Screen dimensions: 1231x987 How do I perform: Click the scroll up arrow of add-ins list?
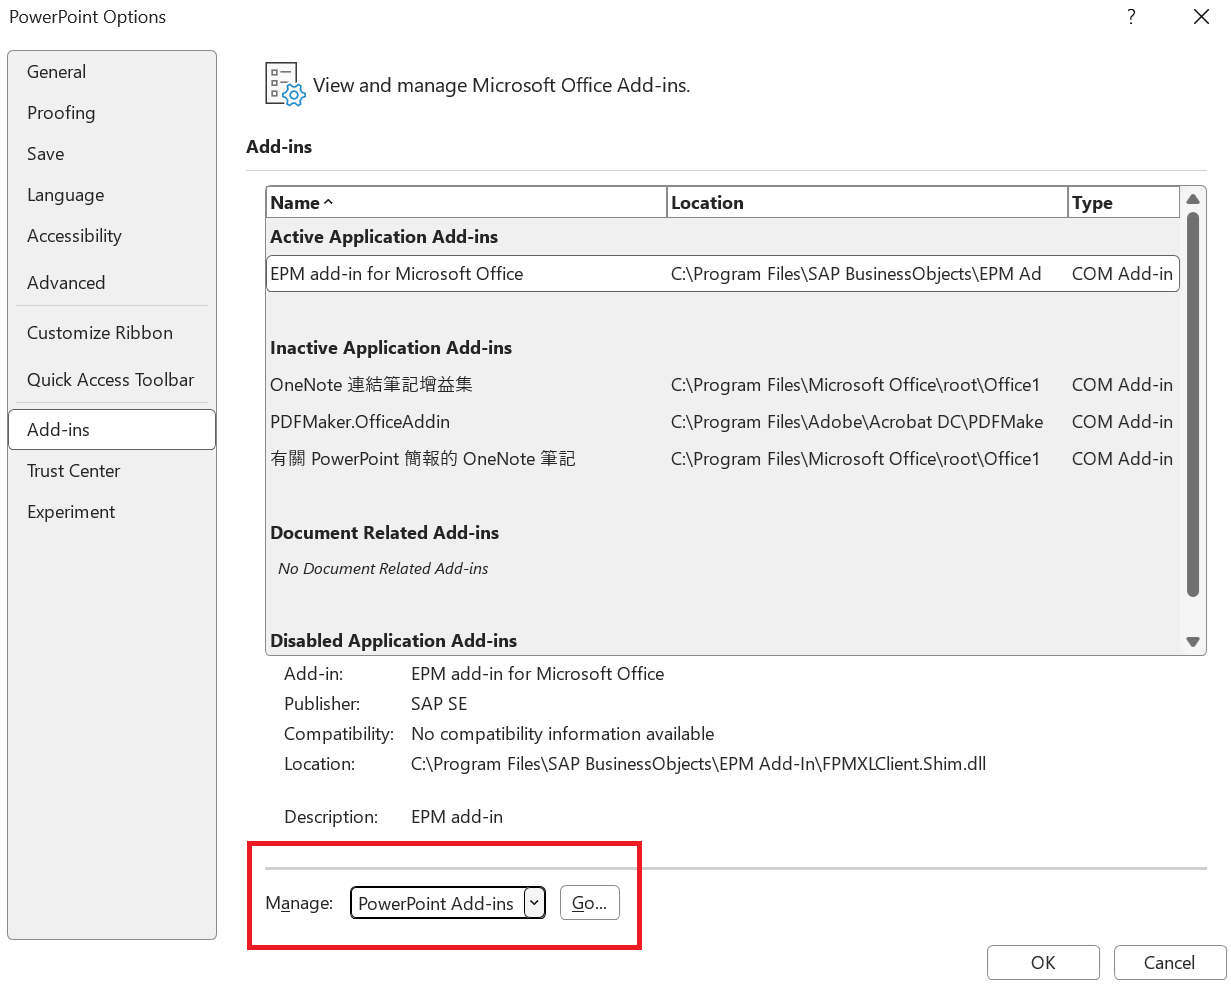[x=1193, y=199]
